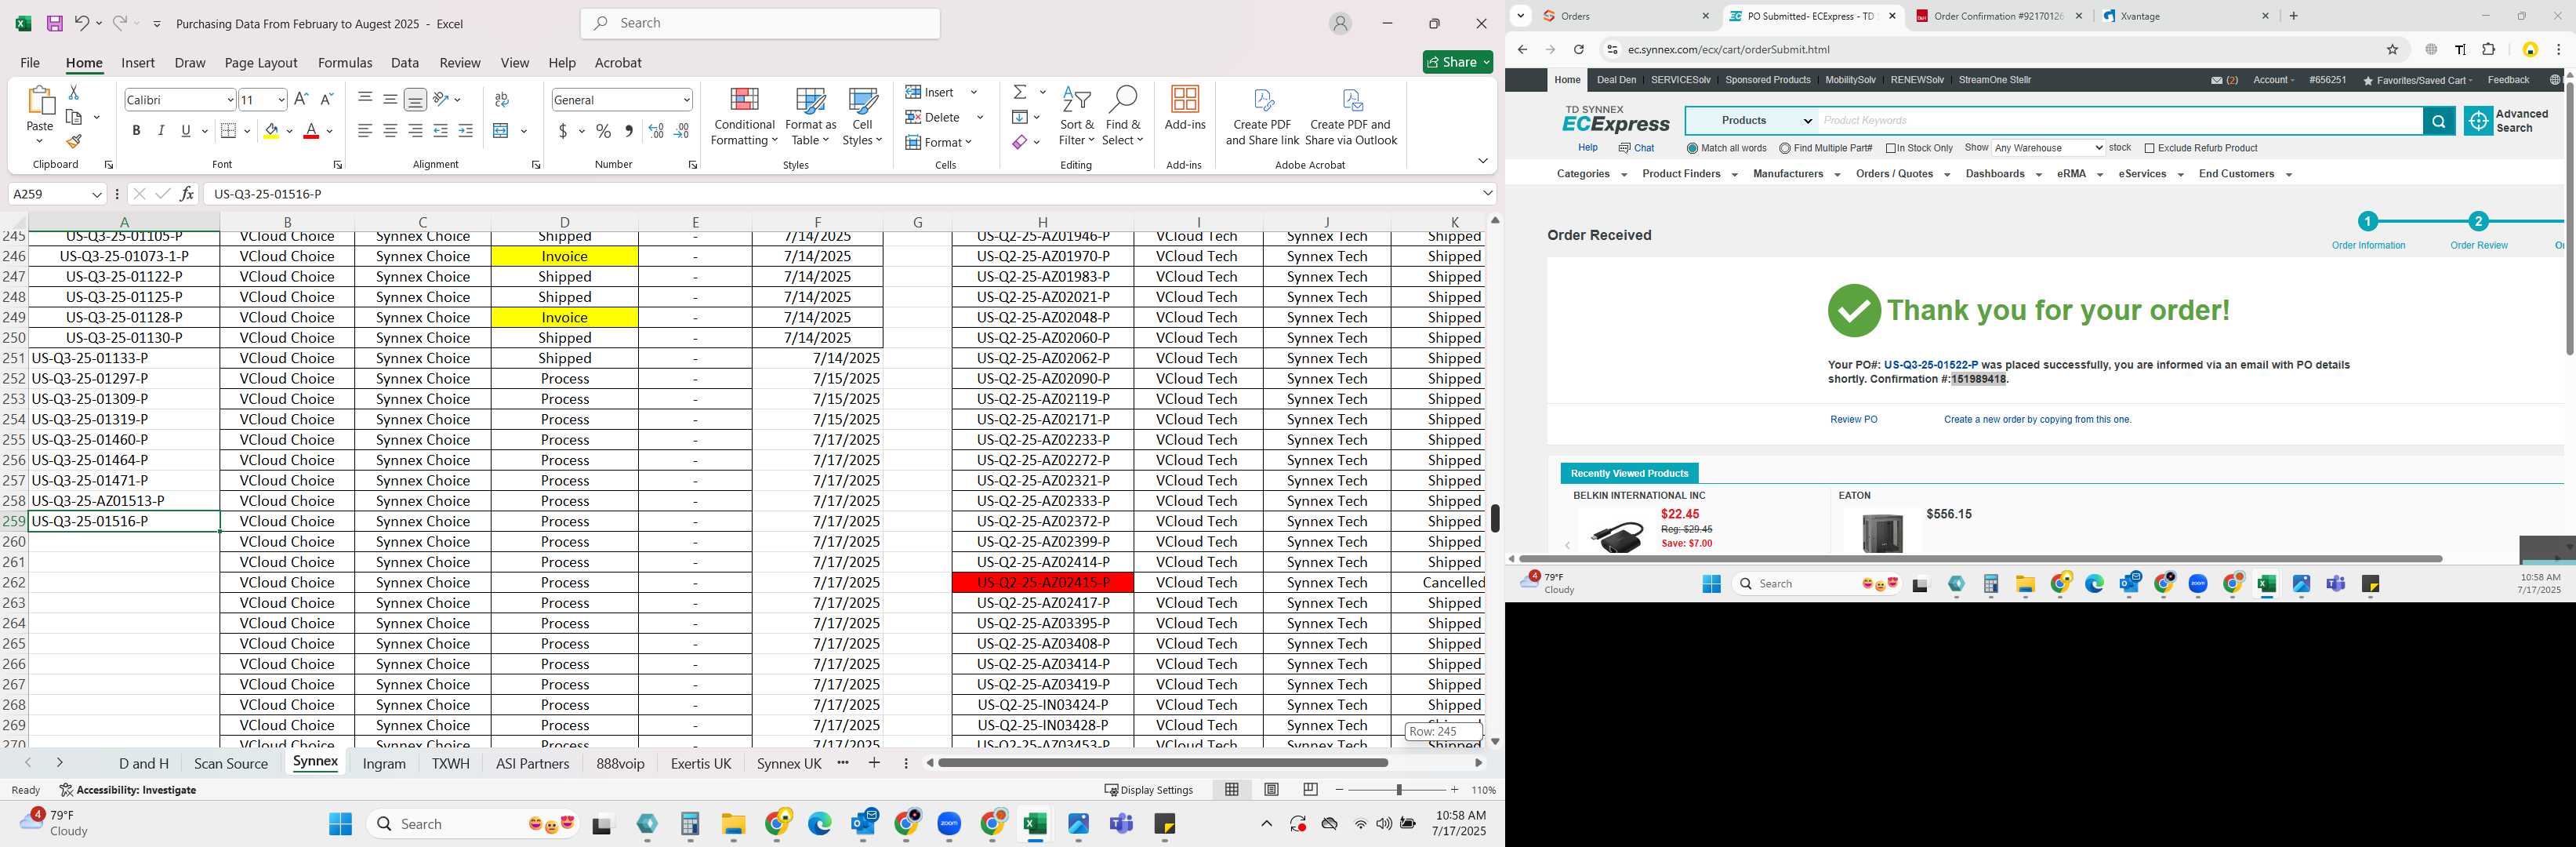Image resolution: width=2576 pixels, height=847 pixels.
Task: Check the Exclude Refurb Product checkbox
Action: [2149, 148]
